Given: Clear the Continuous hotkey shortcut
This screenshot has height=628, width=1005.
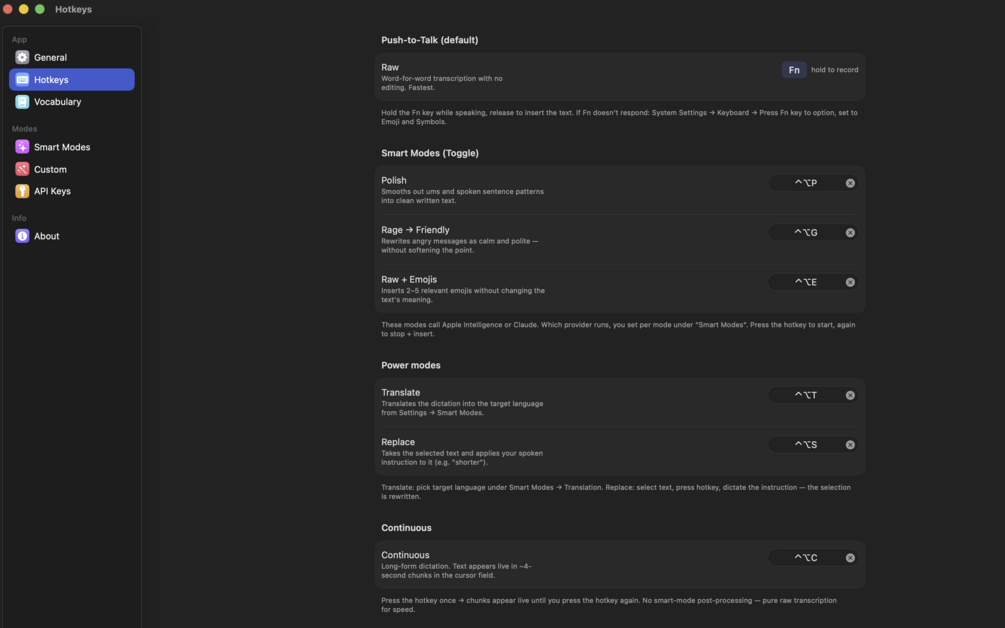Looking at the screenshot, I should click(x=850, y=558).
